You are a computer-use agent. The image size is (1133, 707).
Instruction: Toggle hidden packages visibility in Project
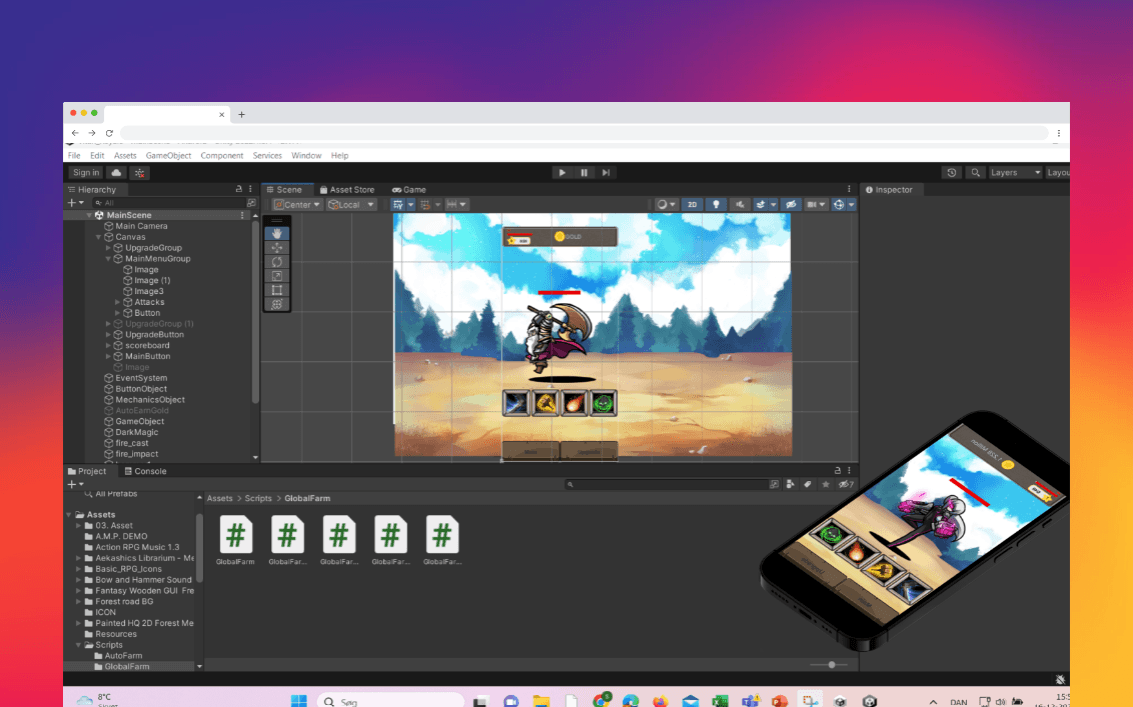tap(845, 484)
